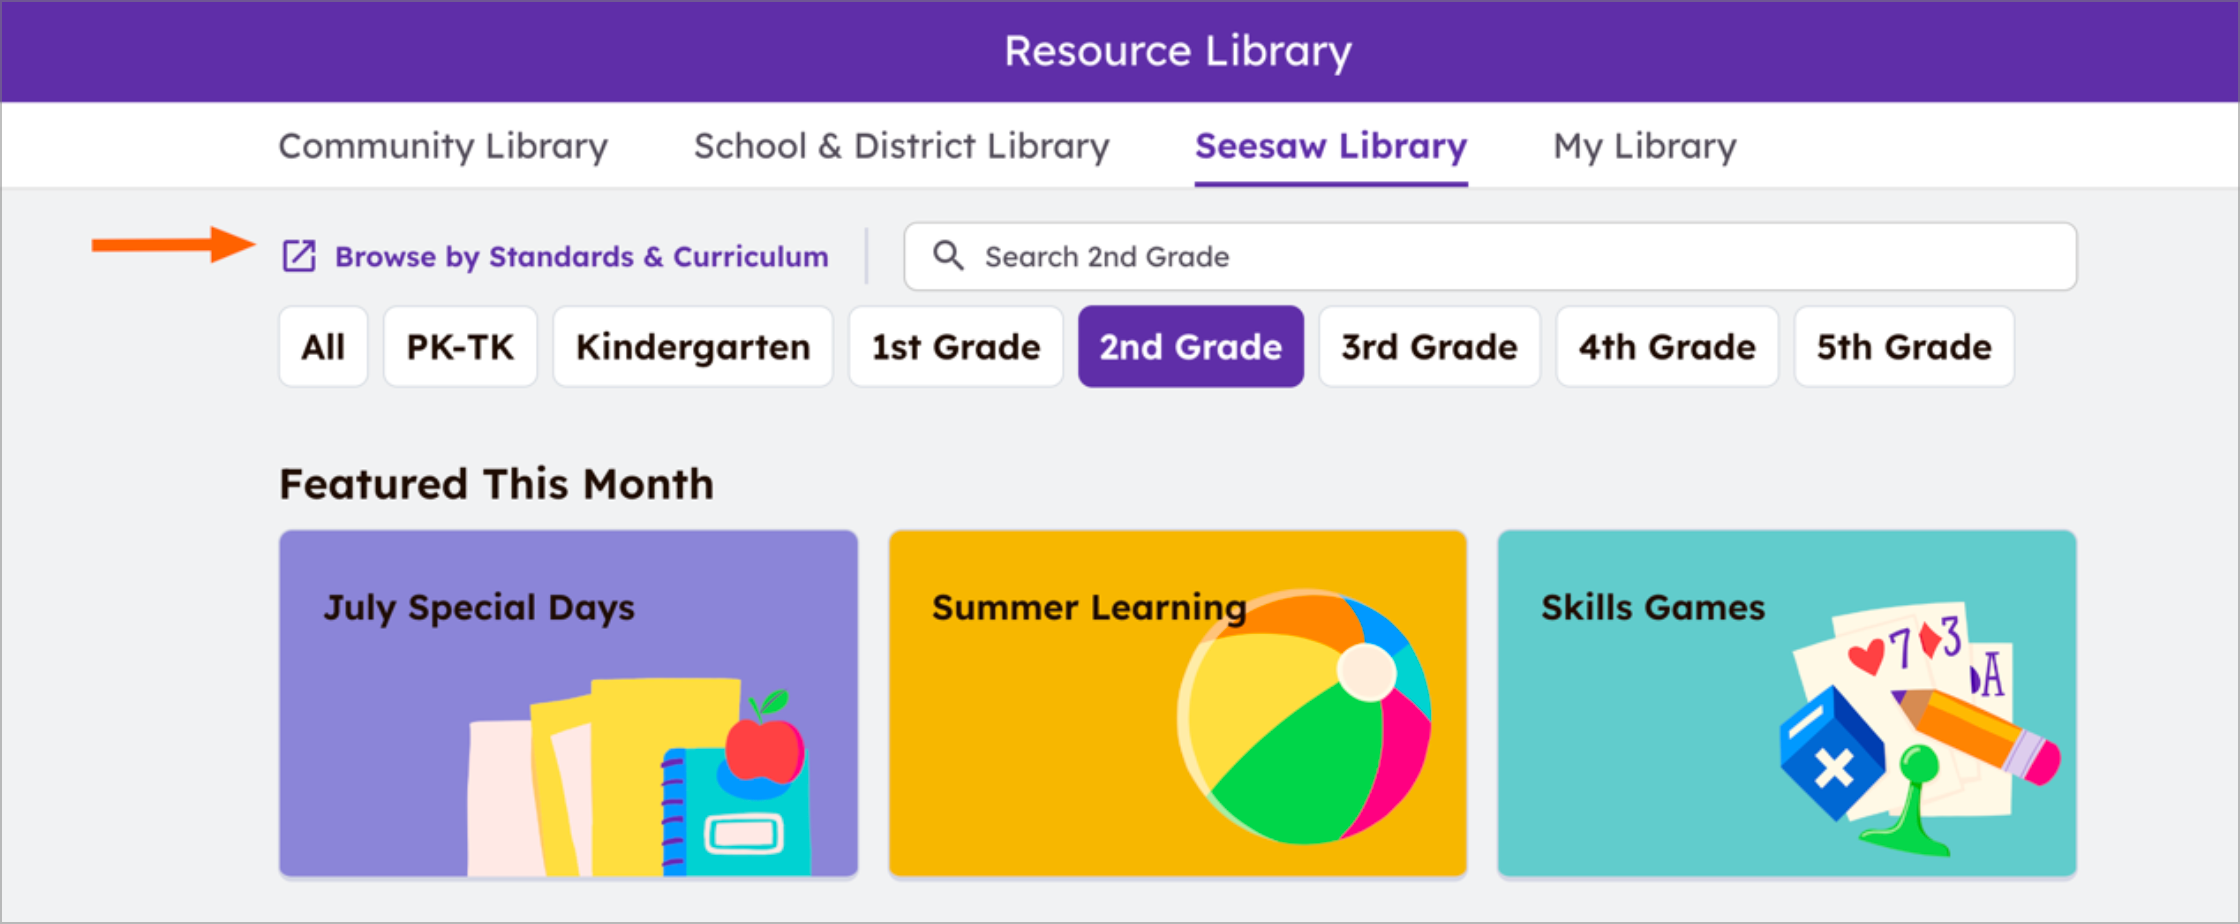
Task: Click in the Search 2nd Grade field
Action: pos(1500,257)
